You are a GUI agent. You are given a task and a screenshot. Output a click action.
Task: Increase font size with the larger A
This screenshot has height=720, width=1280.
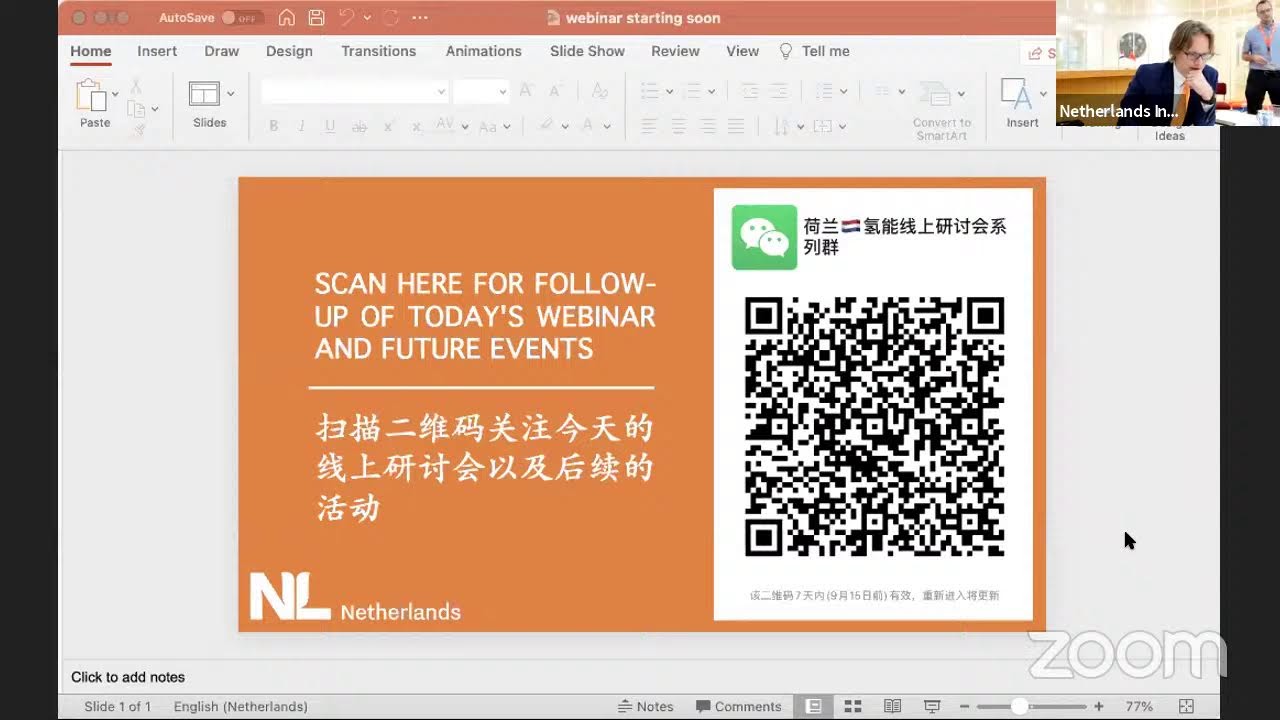[x=526, y=92]
